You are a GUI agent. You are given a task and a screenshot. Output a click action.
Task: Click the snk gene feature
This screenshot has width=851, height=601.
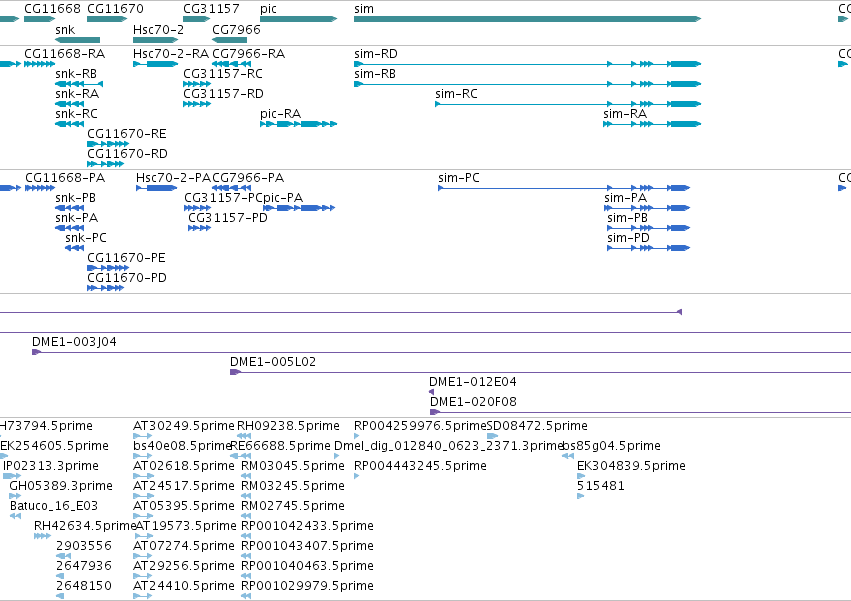78,40
